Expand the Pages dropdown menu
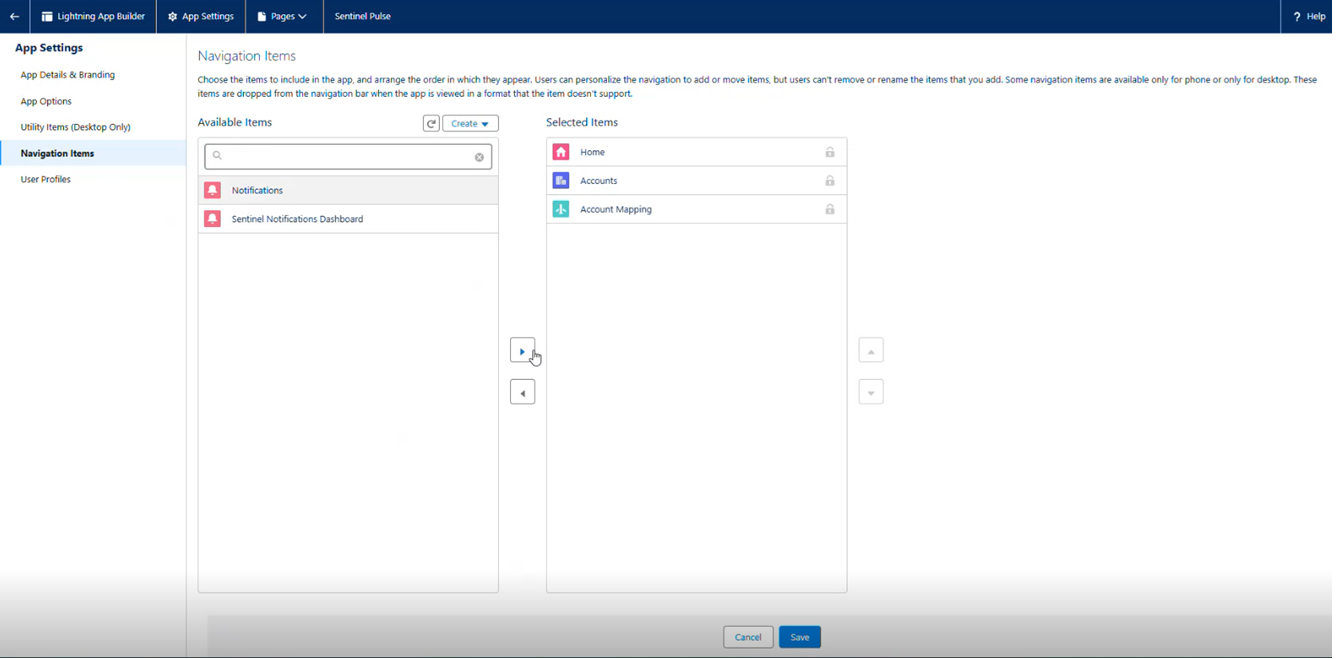1336x659 pixels. pyautogui.click(x=282, y=16)
